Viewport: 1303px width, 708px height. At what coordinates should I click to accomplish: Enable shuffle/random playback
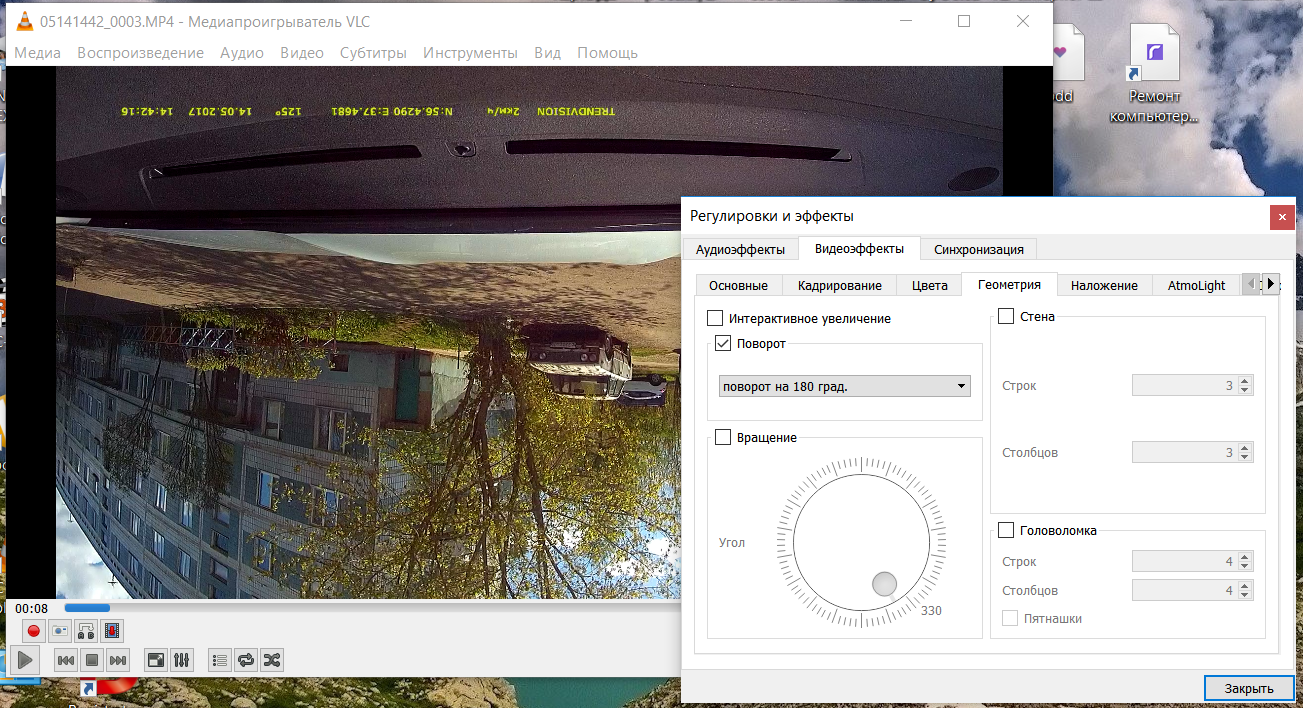pyautogui.click(x=271, y=660)
